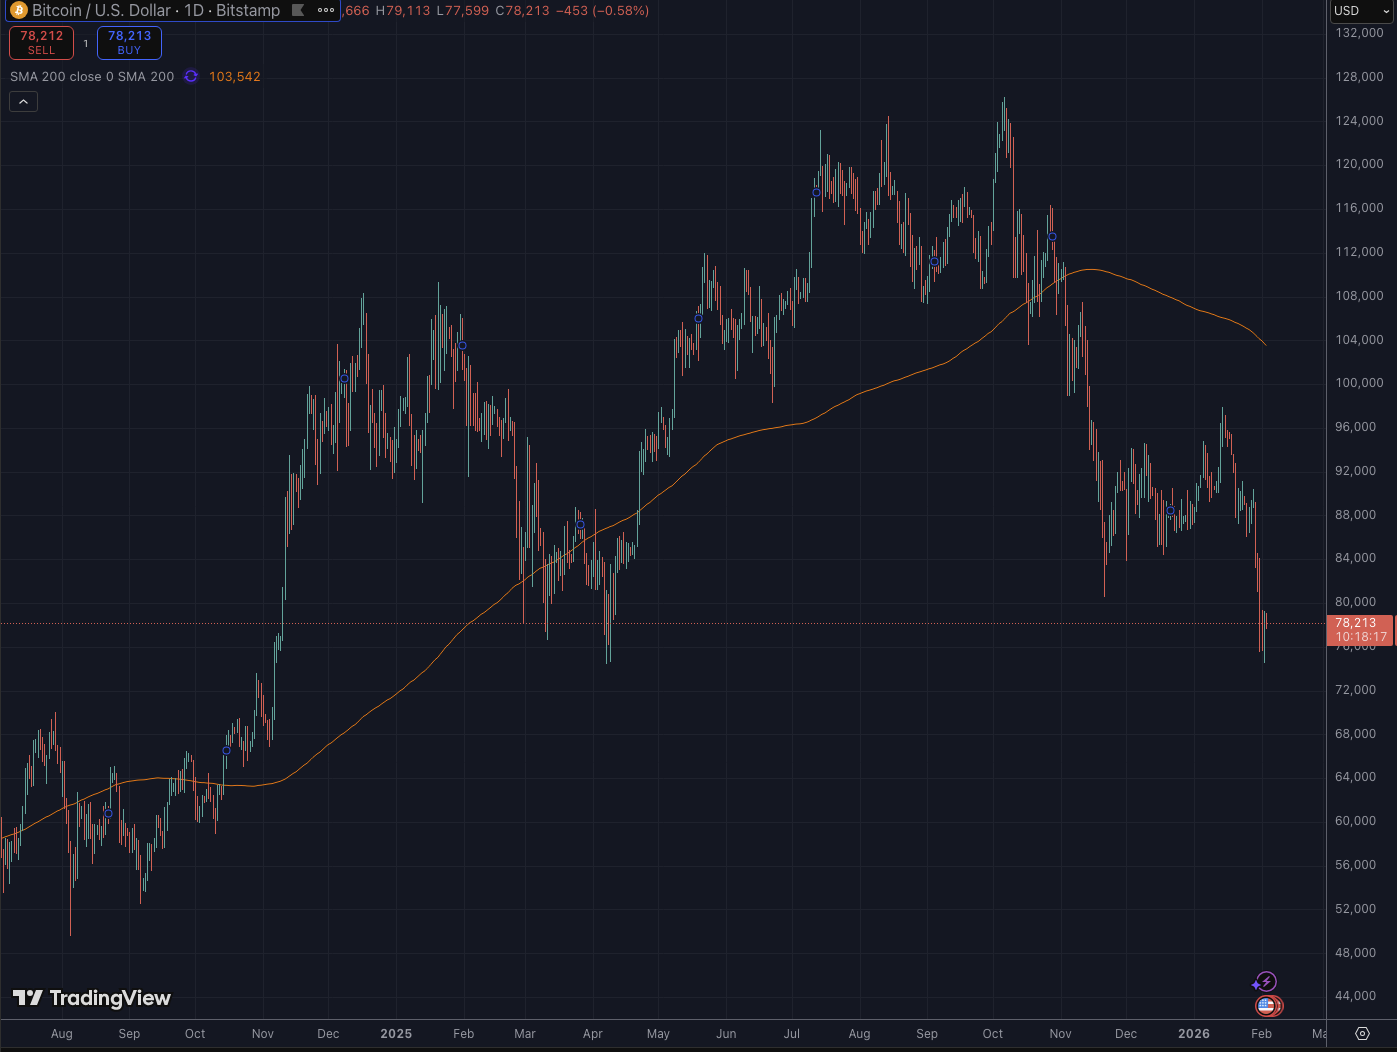Click the SMA value 103,542 in legend
The height and width of the screenshot is (1052, 1397).
(235, 77)
